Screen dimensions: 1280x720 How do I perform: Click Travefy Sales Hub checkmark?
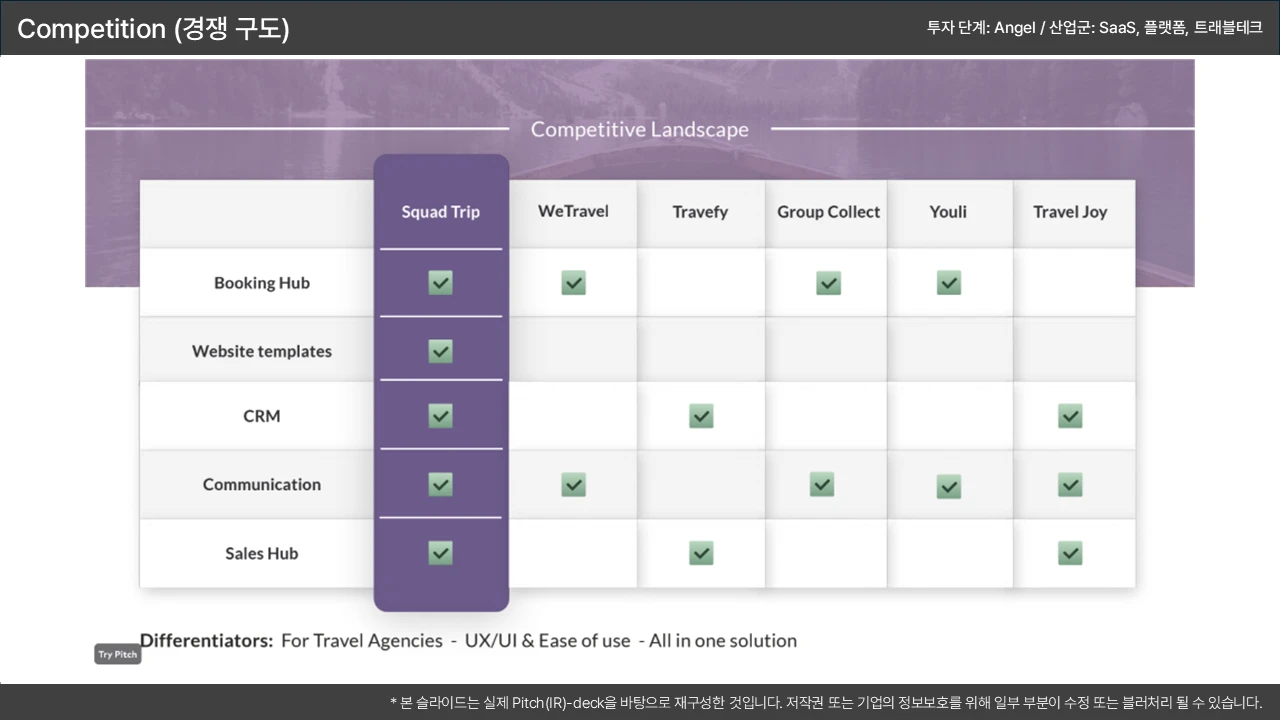point(701,553)
